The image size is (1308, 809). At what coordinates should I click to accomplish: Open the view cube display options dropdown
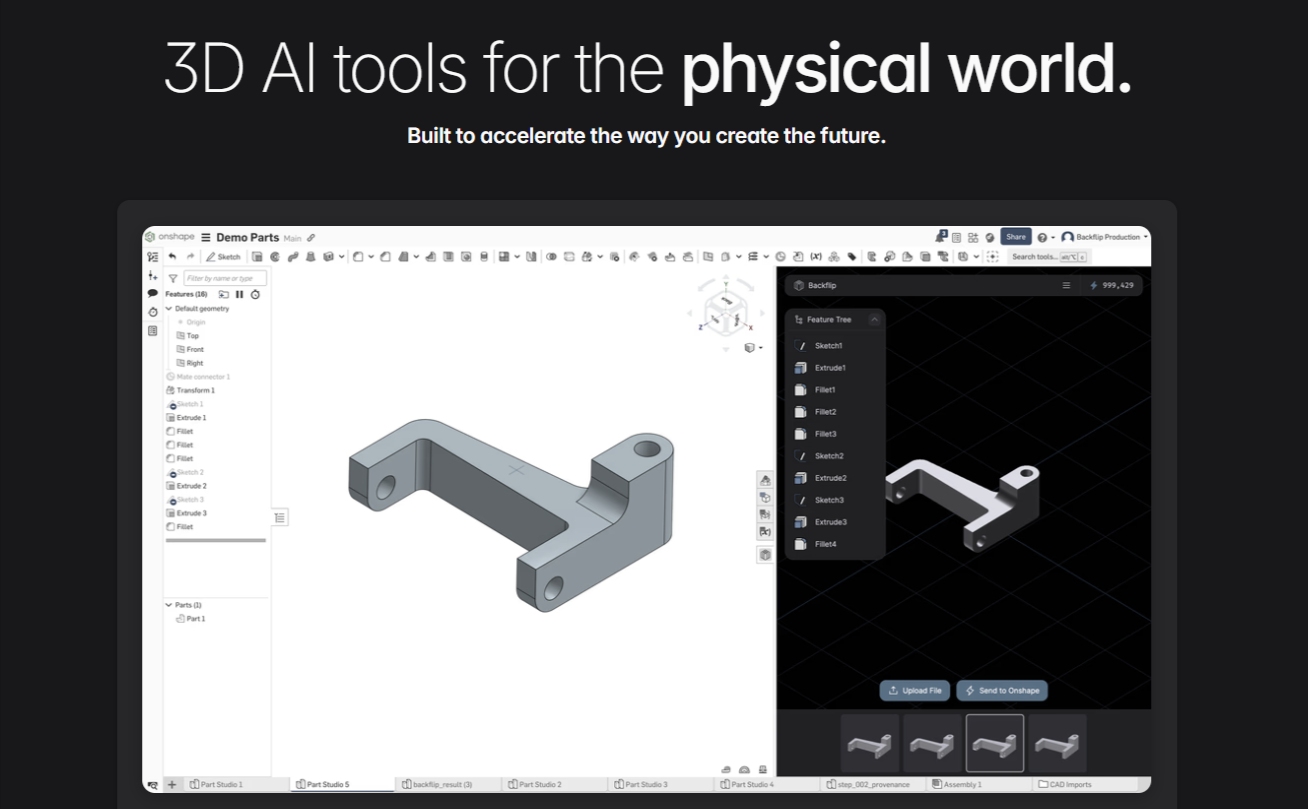tap(753, 348)
